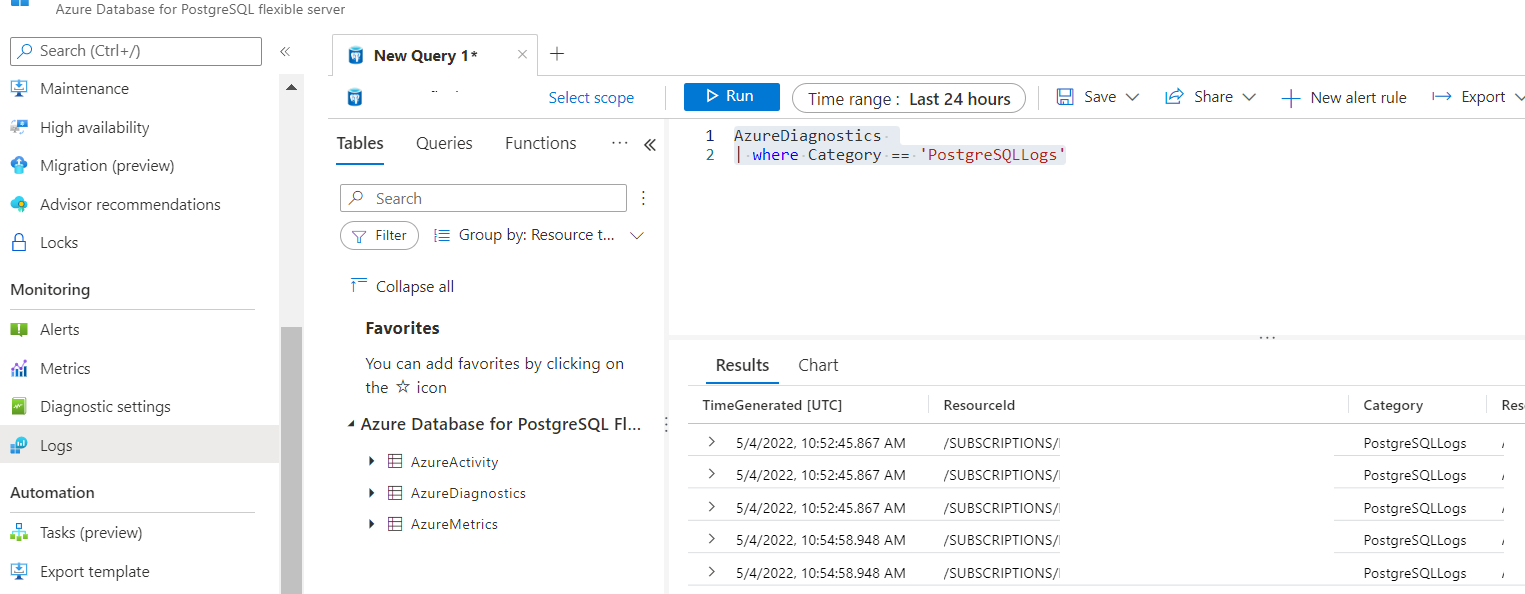The image size is (1525, 594).
Task: Switch to the Queries tab
Action: (444, 143)
